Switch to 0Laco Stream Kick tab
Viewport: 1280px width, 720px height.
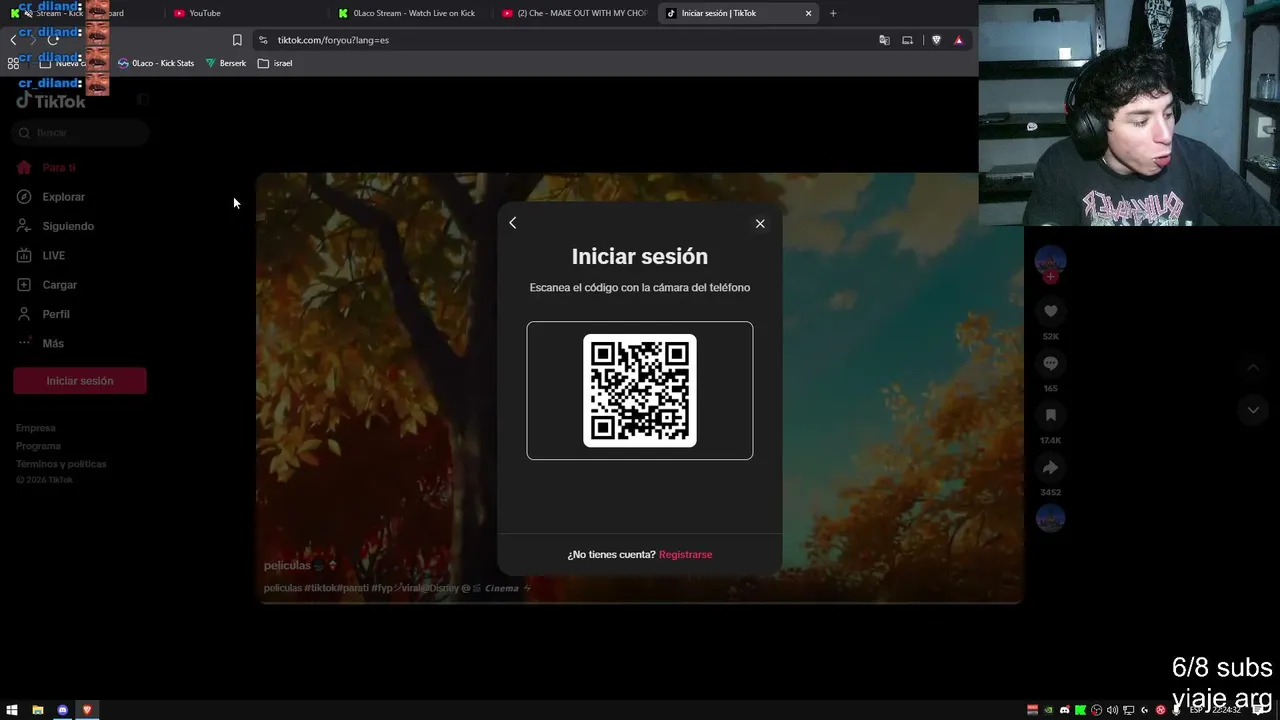point(410,13)
